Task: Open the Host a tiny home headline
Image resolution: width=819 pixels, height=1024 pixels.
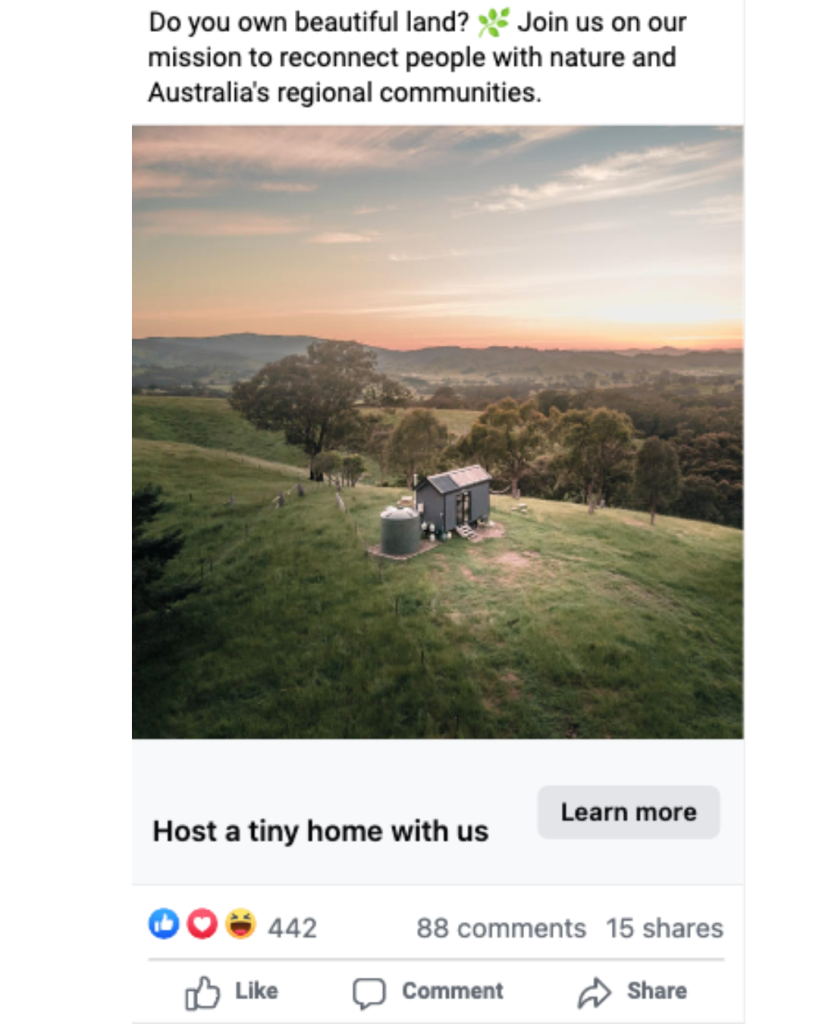Action: pos(320,831)
